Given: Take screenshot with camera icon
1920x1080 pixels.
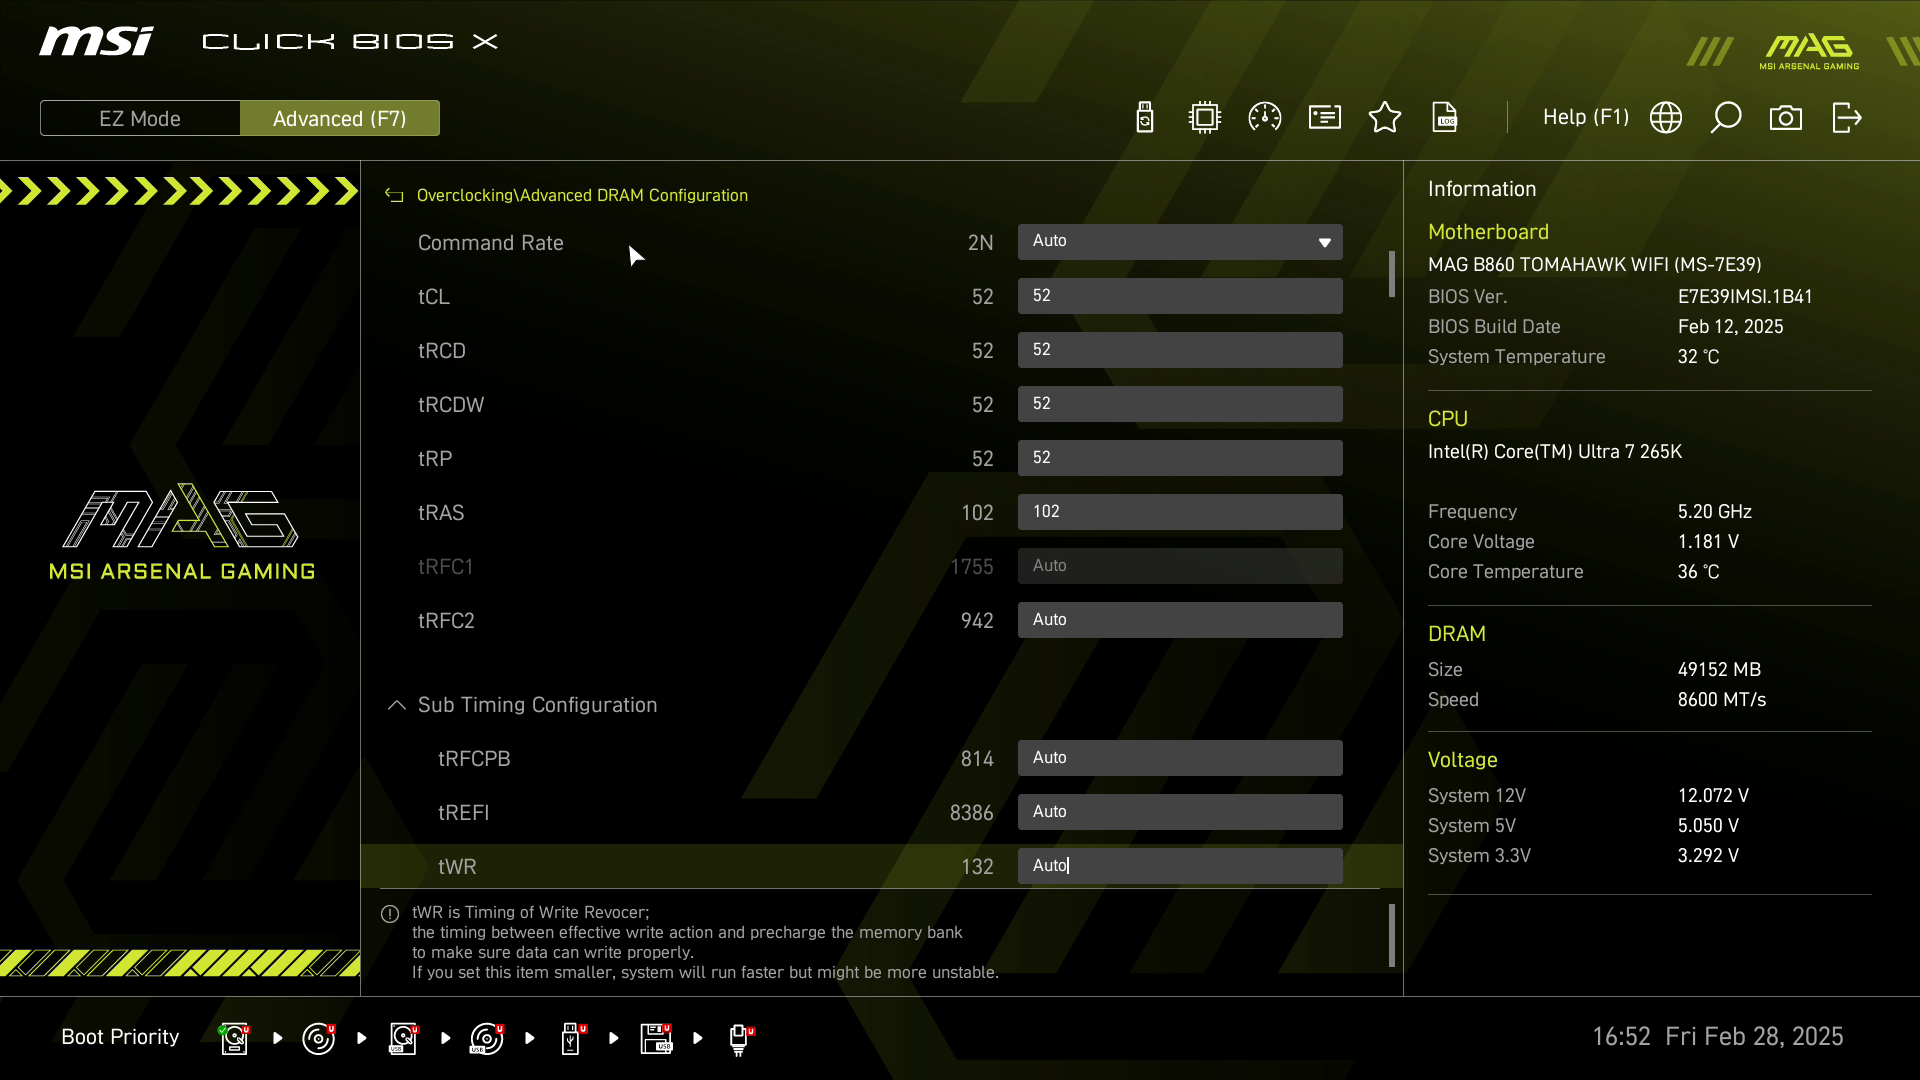Looking at the screenshot, I should pos(1786,118).
